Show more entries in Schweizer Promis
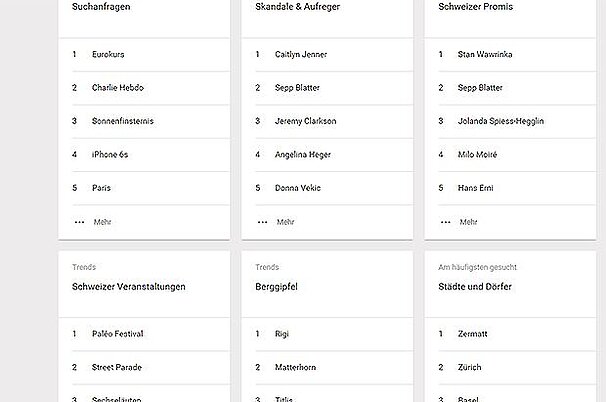Screen dimensions: 606x402 point(461,222)
